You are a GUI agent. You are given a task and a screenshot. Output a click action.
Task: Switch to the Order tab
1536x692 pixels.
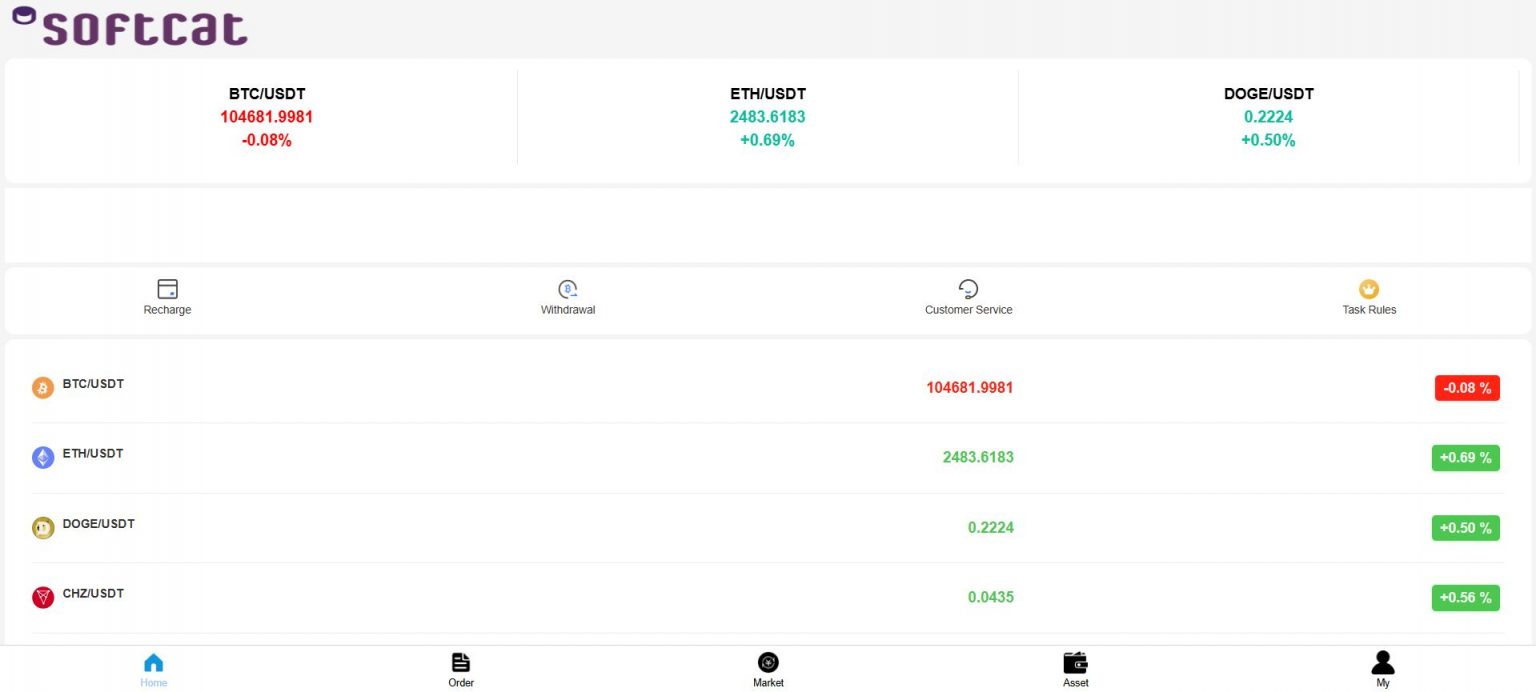461,669
